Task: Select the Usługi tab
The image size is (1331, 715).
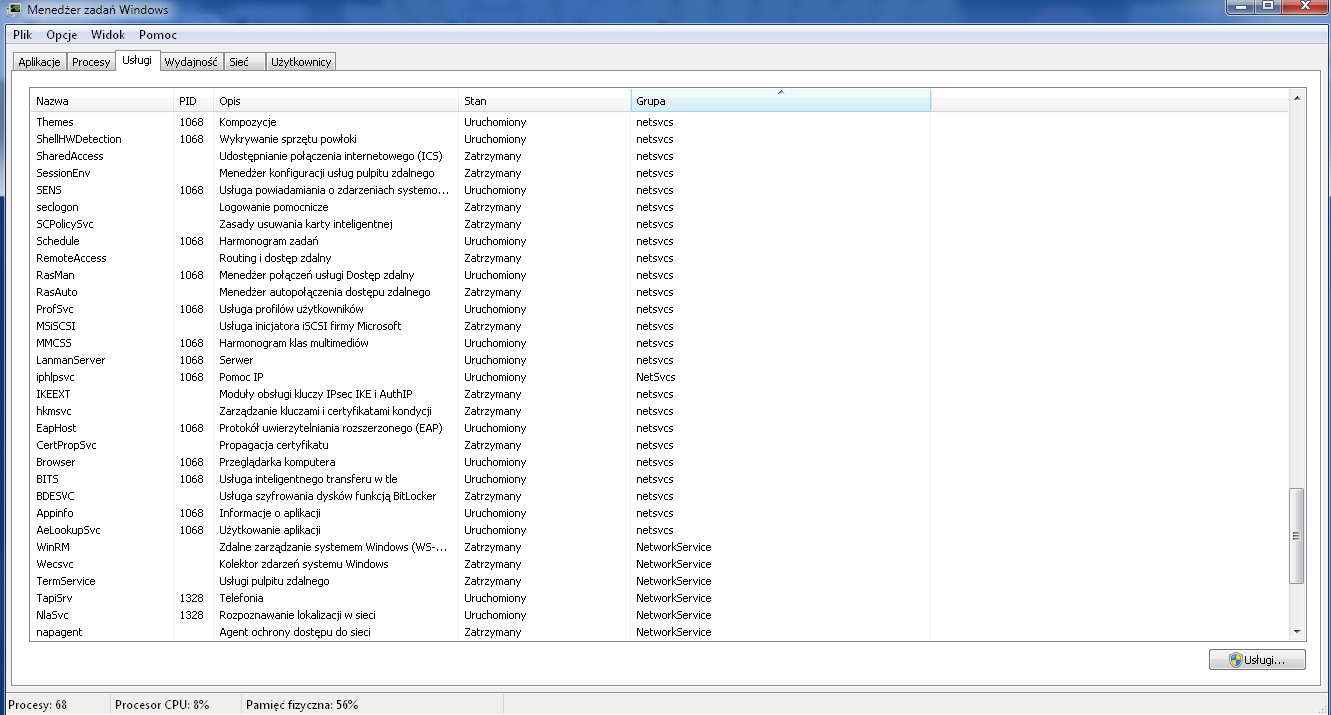Action: click(137, 60)
